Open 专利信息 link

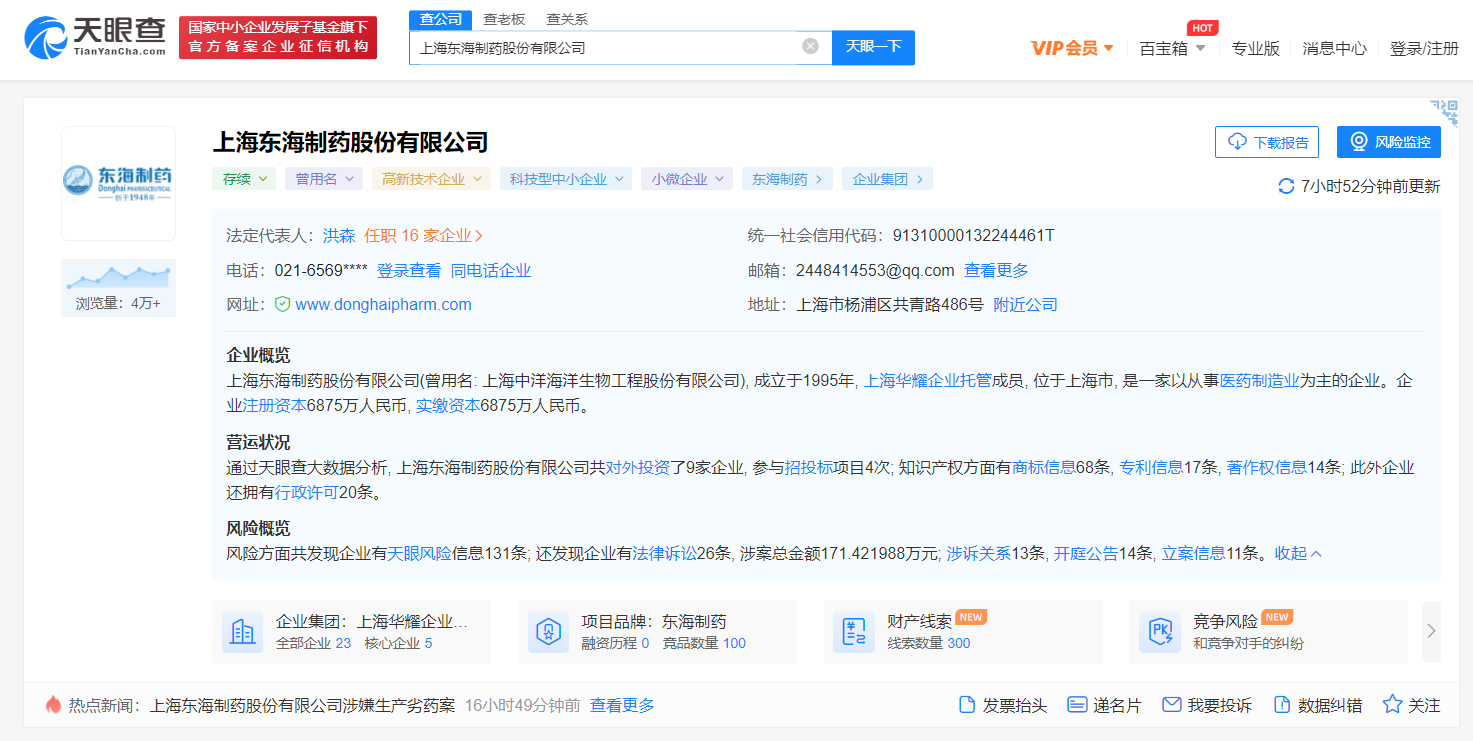1151,467
